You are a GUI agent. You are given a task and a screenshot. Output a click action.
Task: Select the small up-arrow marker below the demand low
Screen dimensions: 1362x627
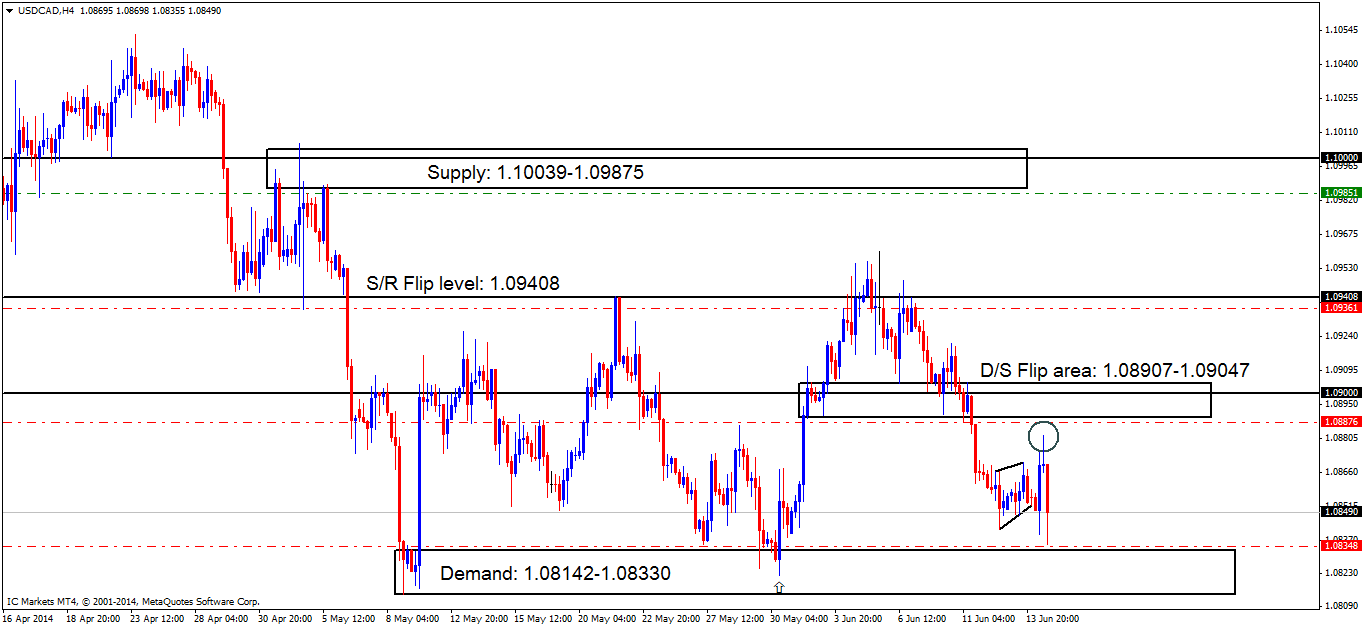tap(779, 587)
